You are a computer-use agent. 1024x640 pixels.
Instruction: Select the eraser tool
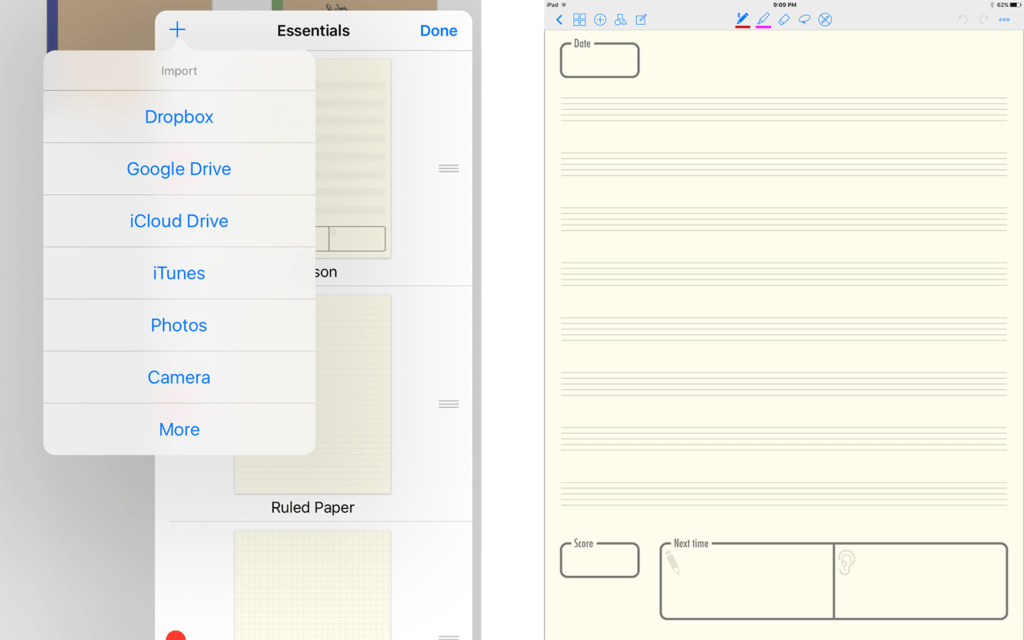(x=785, y=19)
